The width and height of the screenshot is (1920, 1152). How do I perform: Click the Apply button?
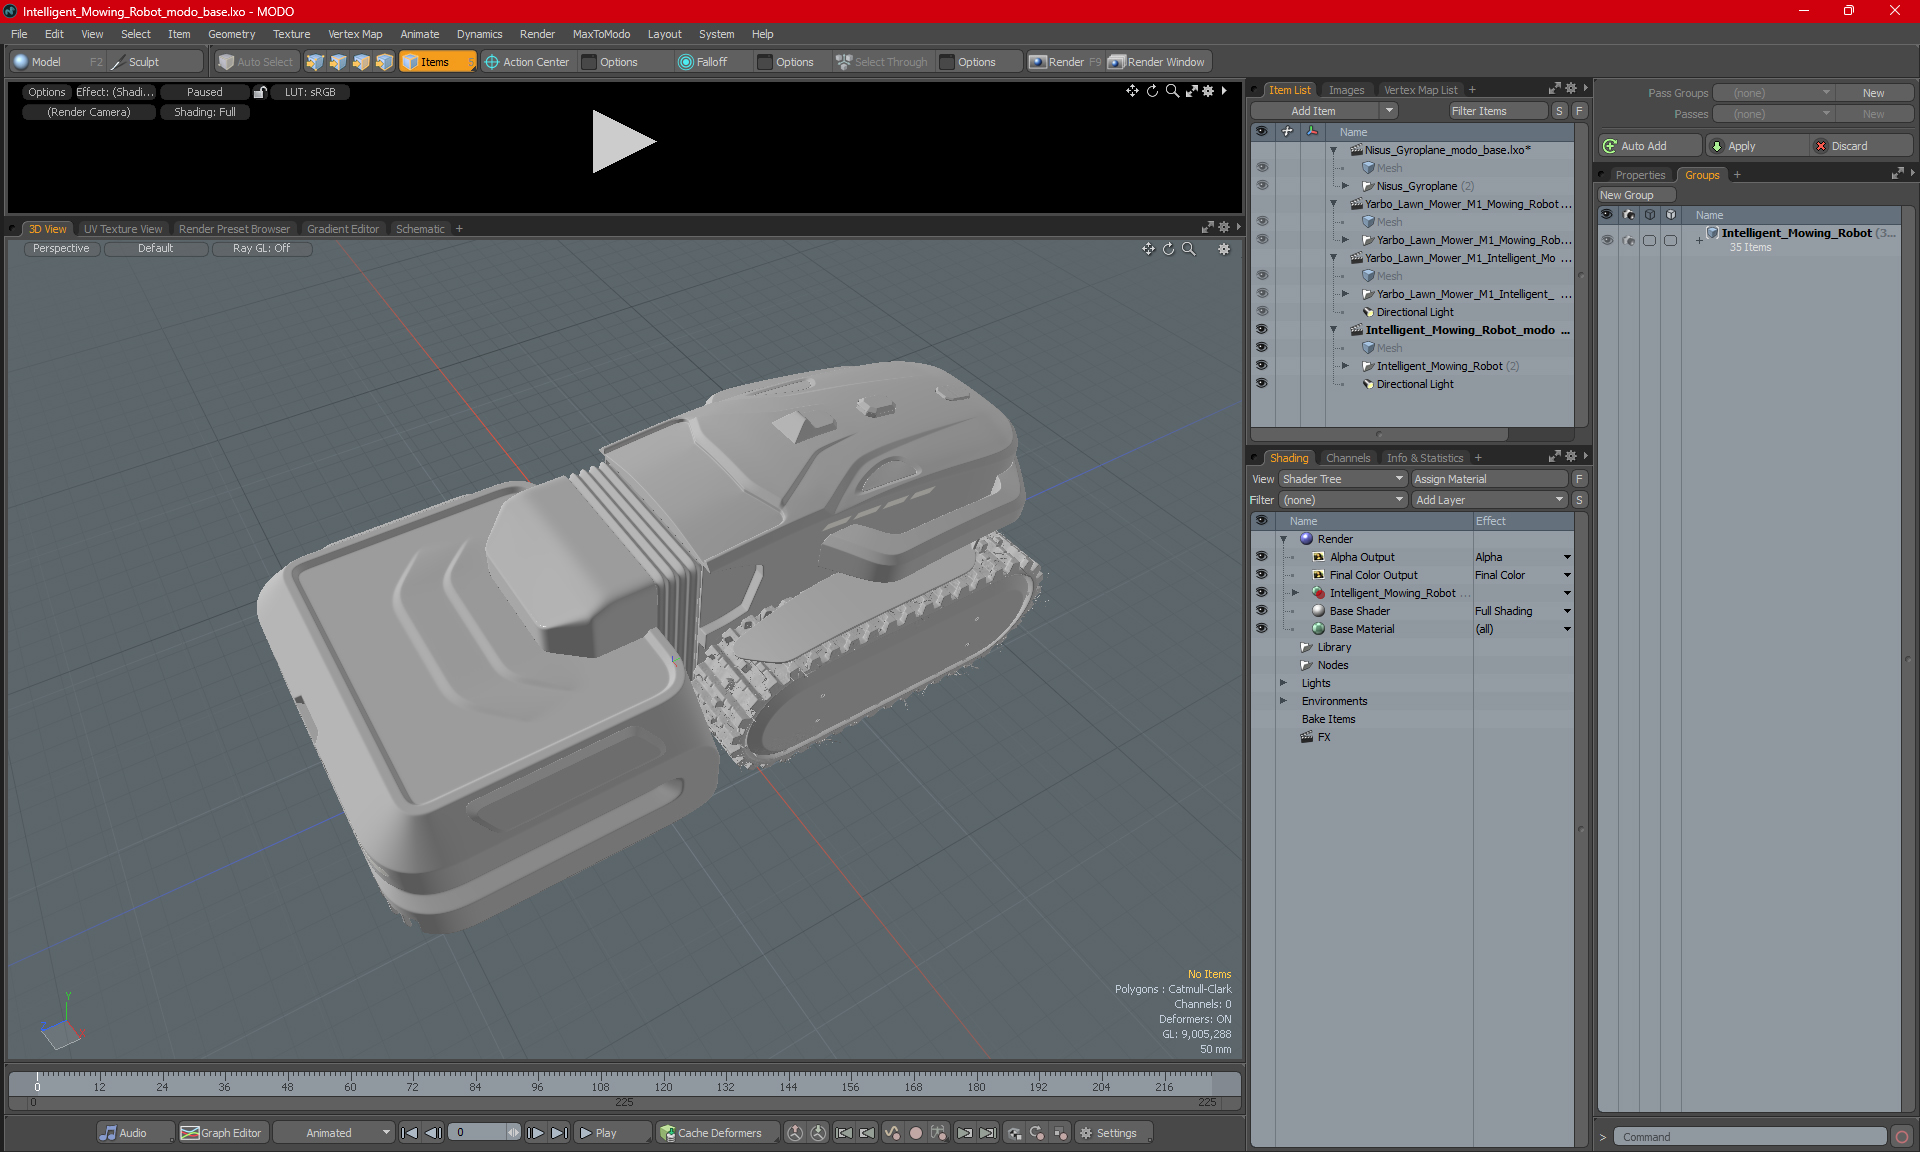pyautogui.click(x=1756, y=146)
